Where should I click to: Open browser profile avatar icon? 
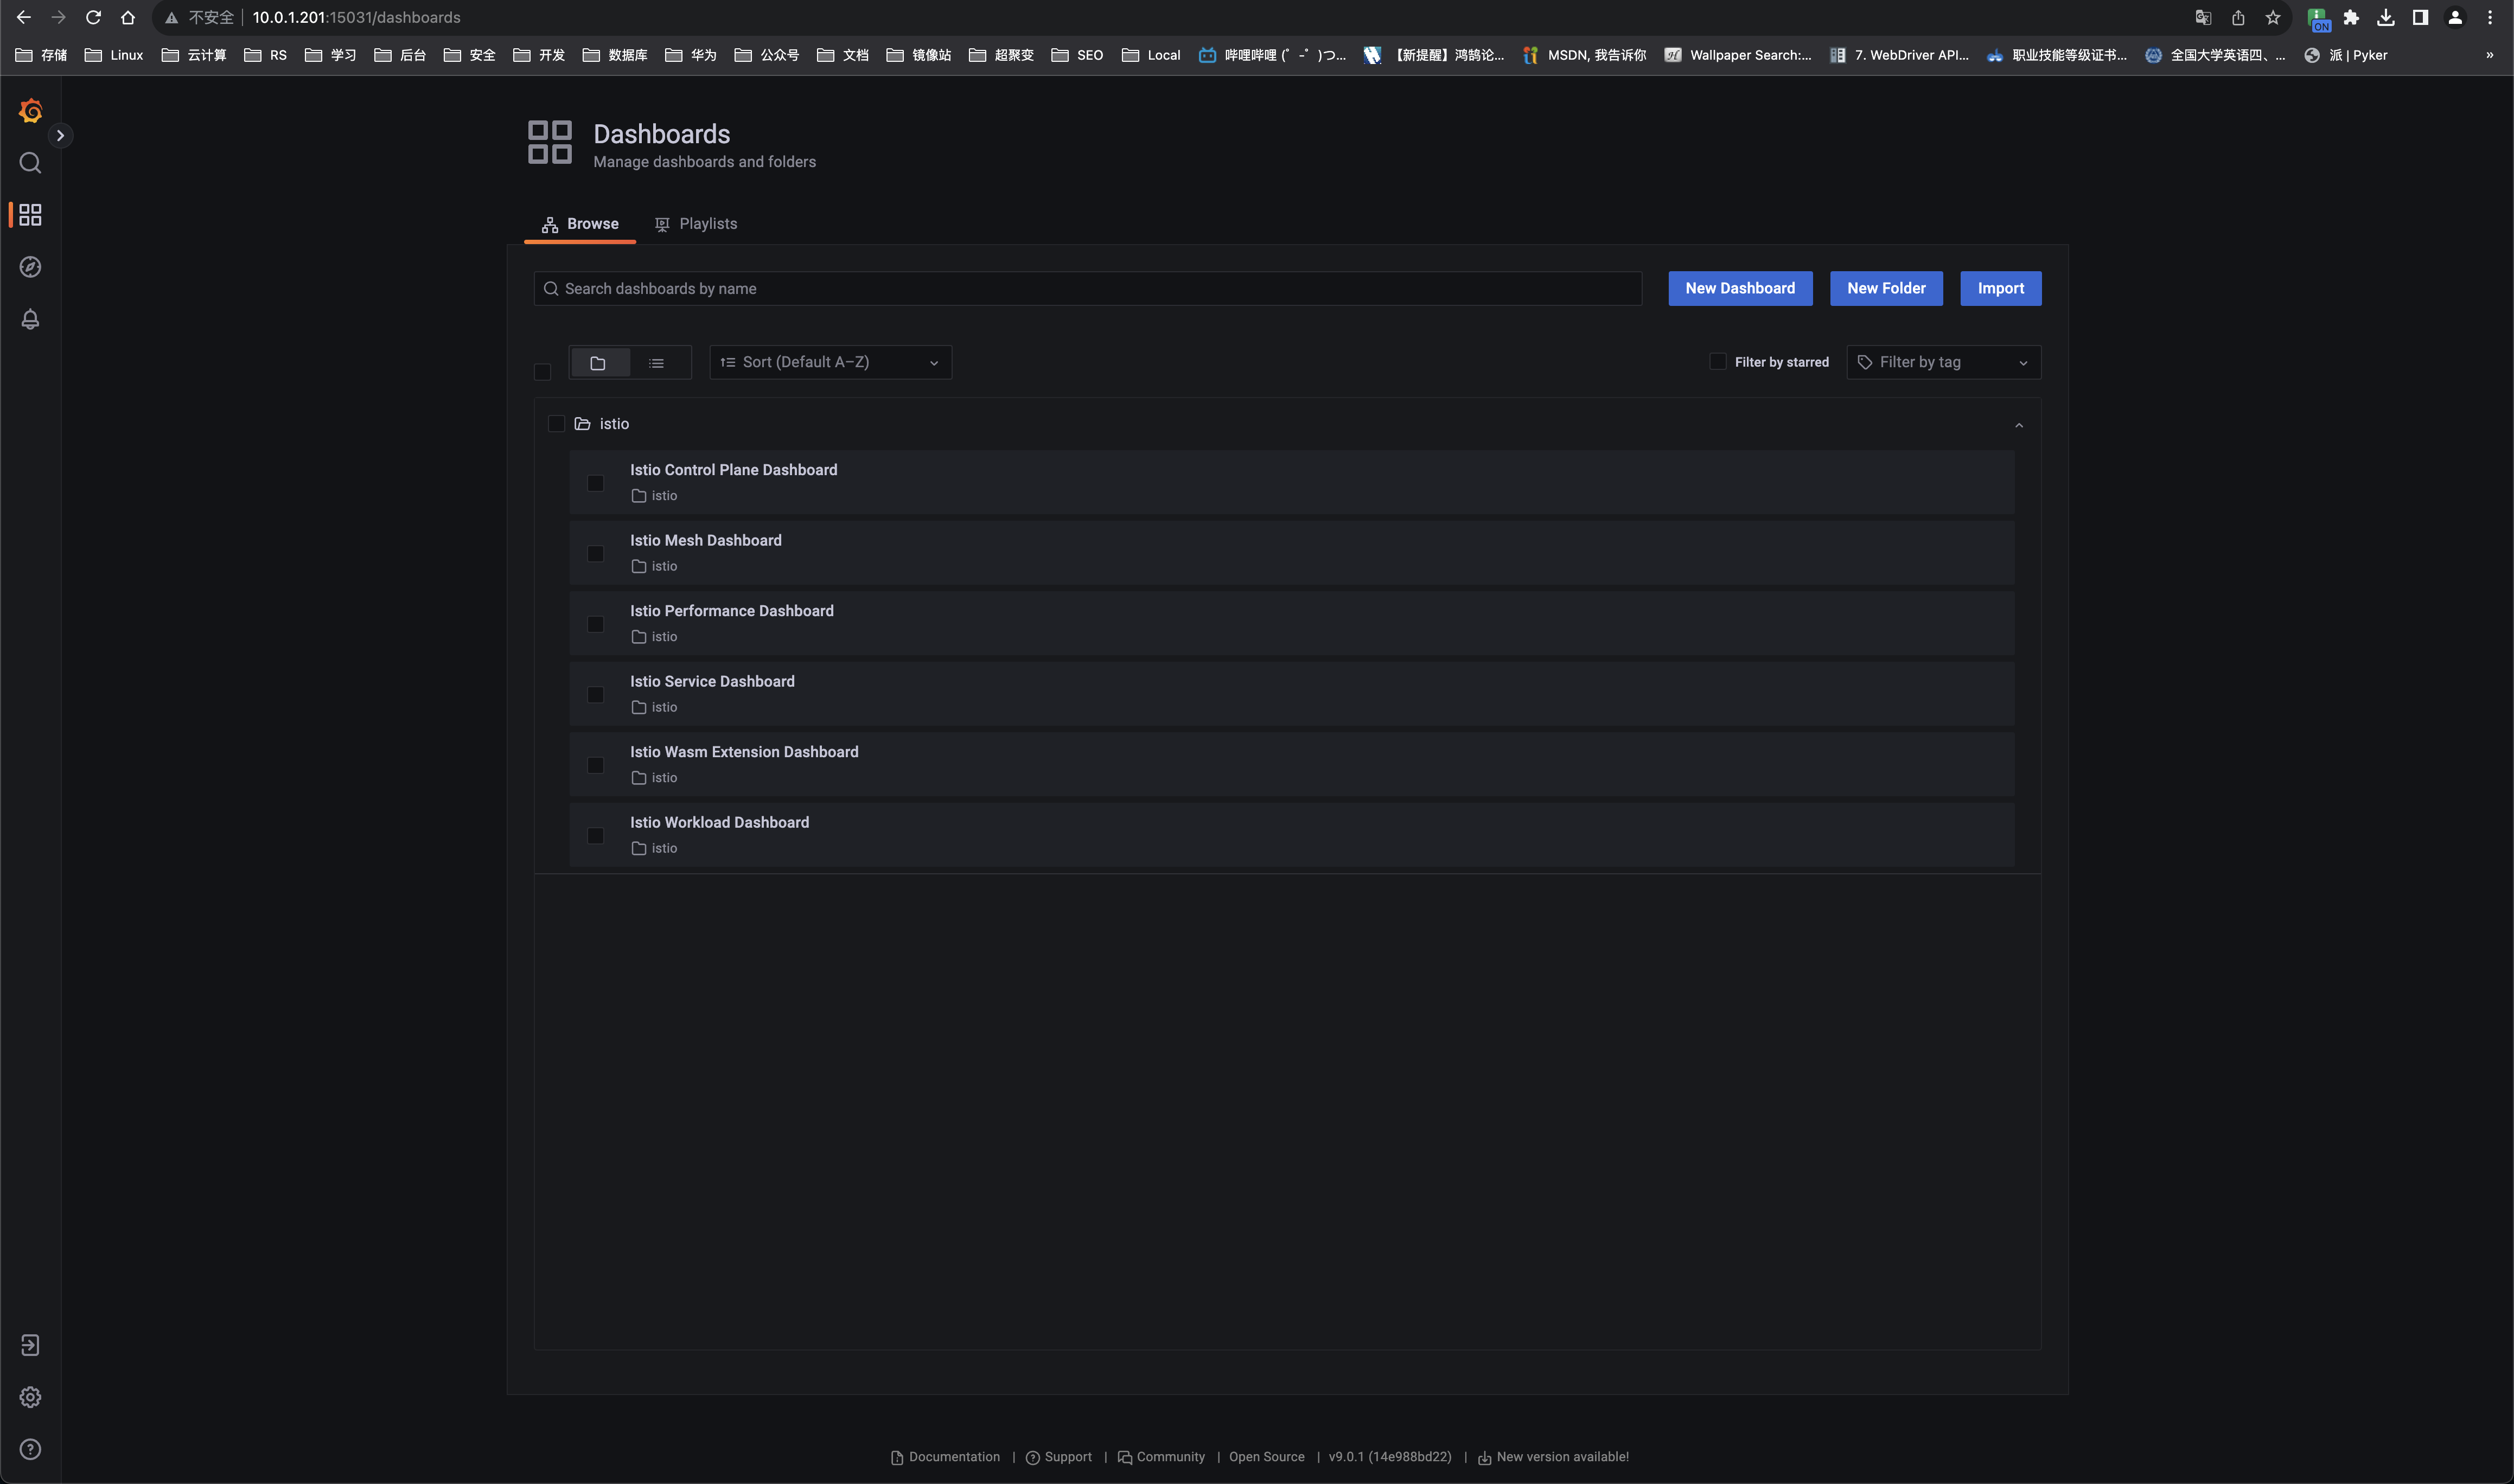pos(2455,17)
